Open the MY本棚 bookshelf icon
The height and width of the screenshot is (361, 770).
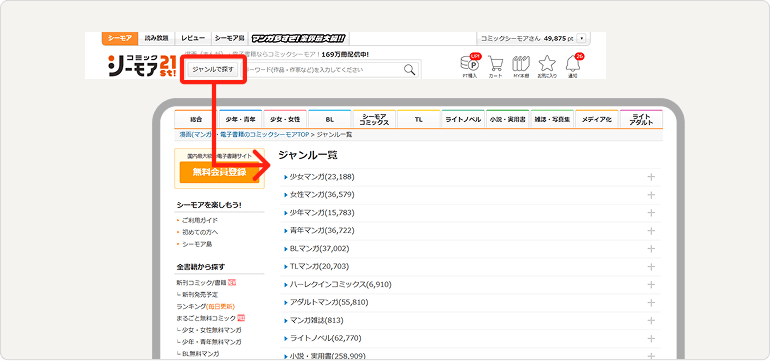tap(521, 66)
